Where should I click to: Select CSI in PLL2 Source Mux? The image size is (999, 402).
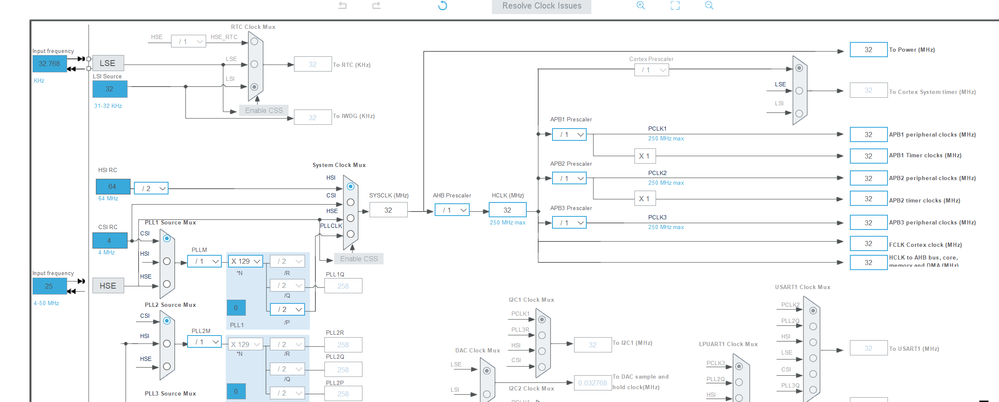(x=166, y=320)
